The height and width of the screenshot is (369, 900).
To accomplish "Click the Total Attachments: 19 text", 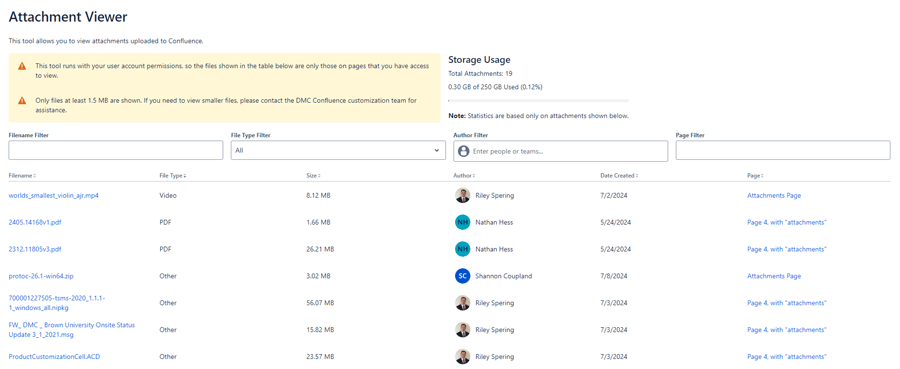I will pyautogui.click(x=480, y=73).
